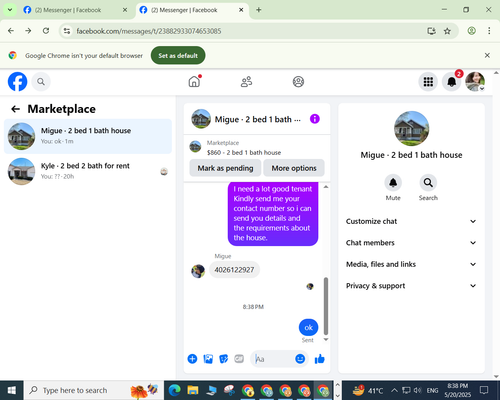Navigate back in the browser

pyautogui.click(x=11, y=31)
